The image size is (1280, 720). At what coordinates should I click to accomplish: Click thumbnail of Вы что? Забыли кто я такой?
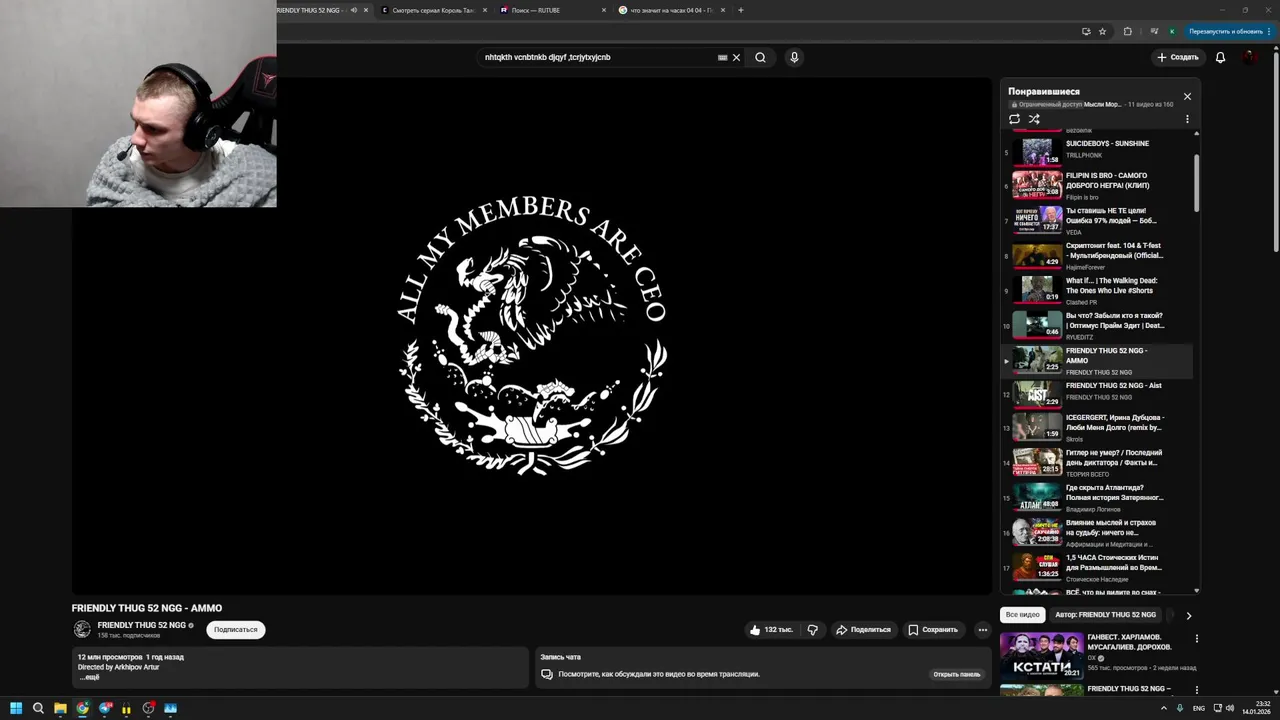point(1037,324)
